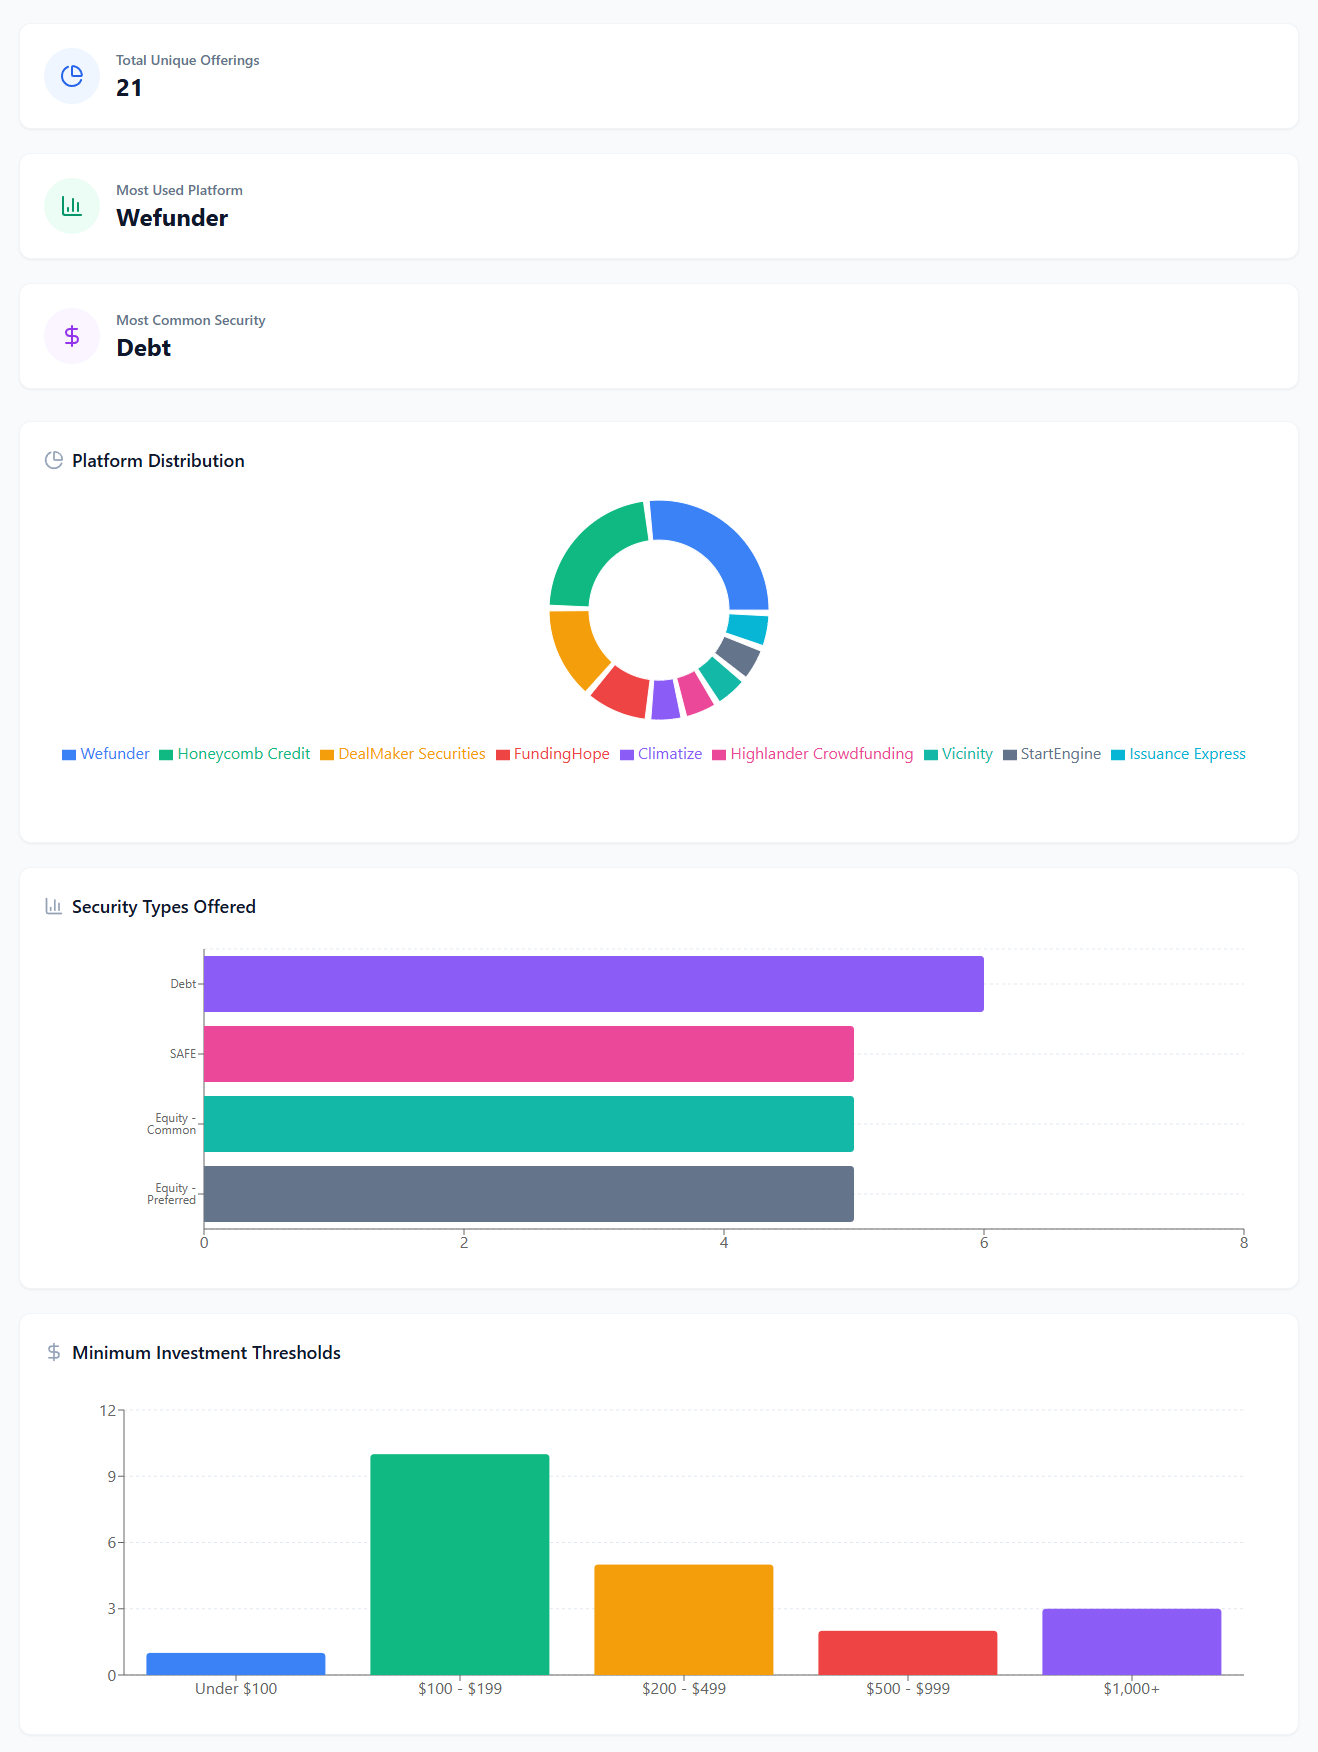
Task: Click the SAFE axis label
Action: click(183, 1054)
